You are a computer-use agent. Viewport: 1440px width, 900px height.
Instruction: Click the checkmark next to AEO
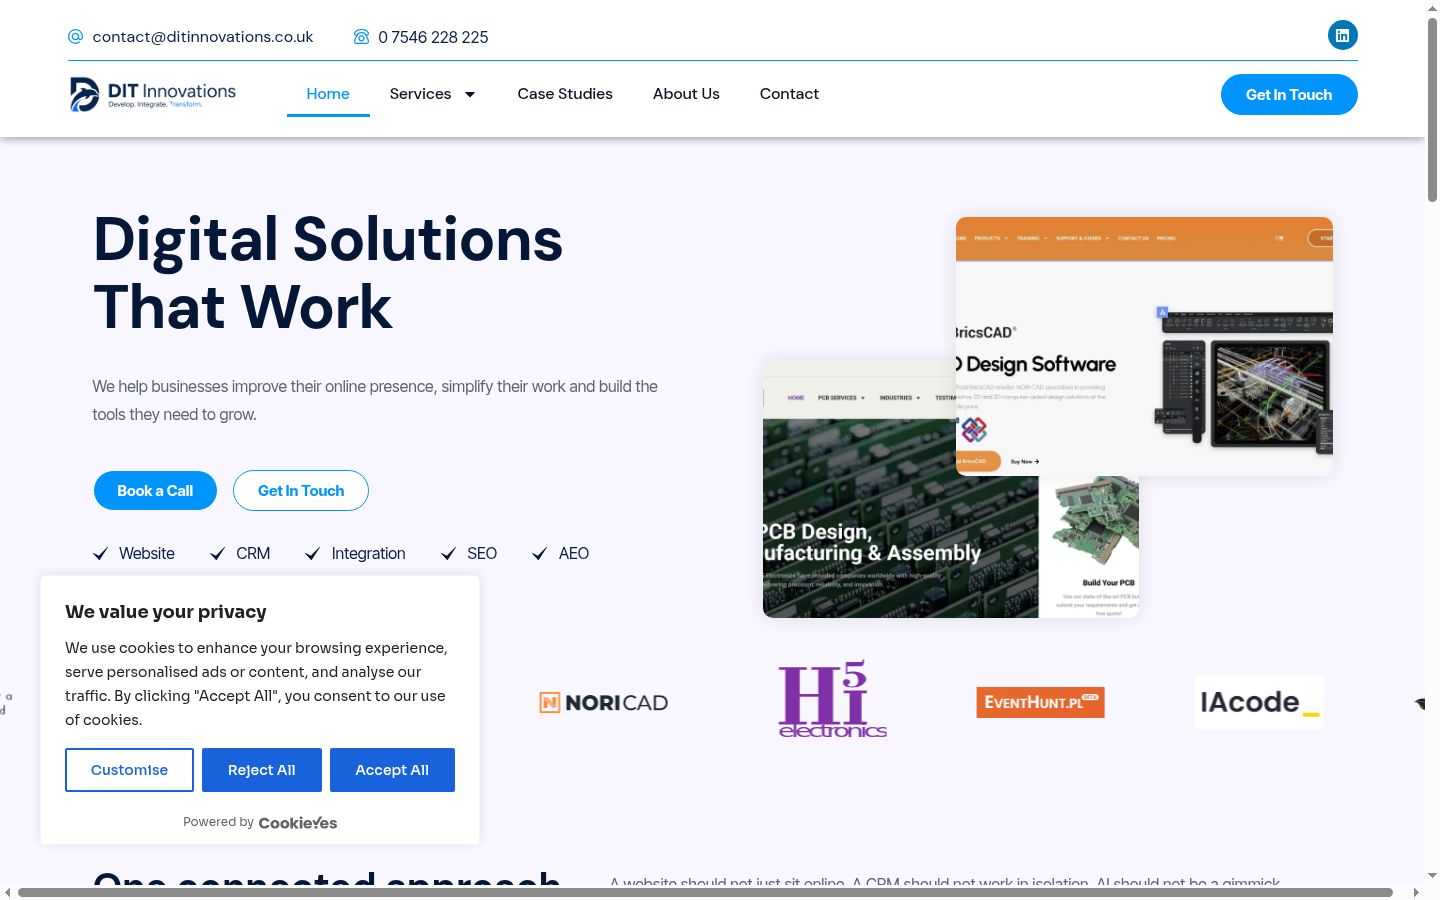[x=539, y=554]
